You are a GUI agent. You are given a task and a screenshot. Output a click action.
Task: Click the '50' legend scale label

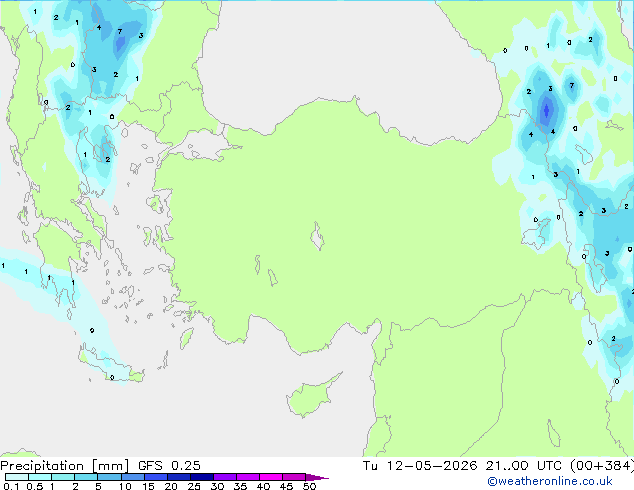tap(309, 486)
